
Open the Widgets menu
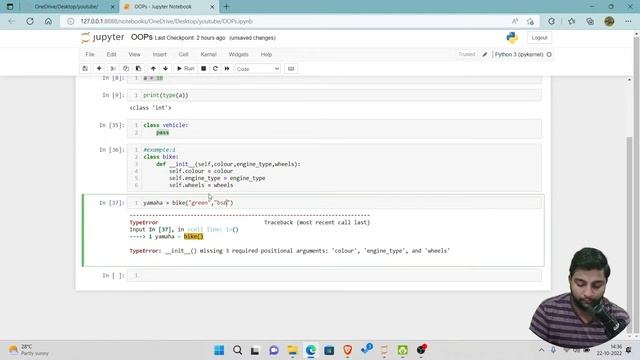point(238,54)
